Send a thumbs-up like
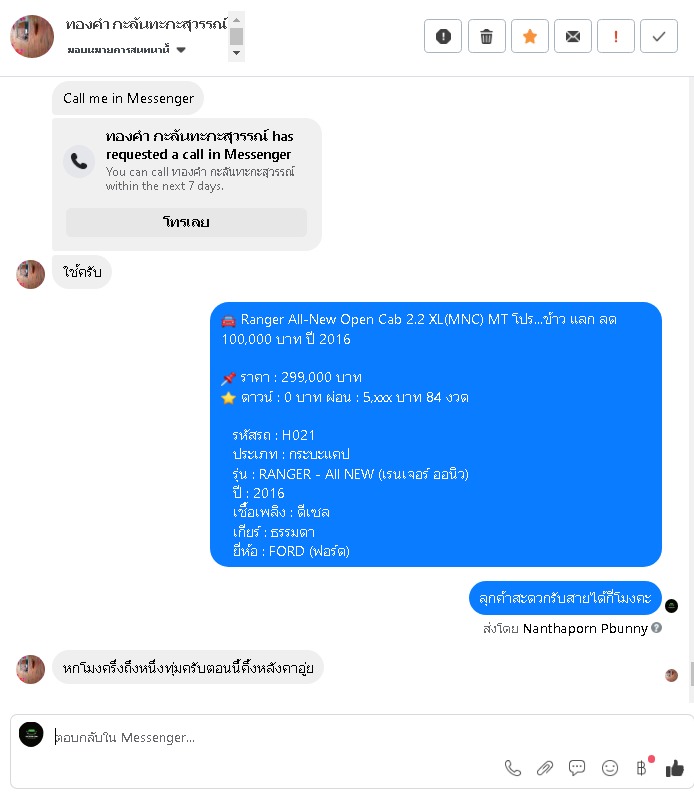The width and height of the screenshot is (694, 792). (x=674, y=768)
